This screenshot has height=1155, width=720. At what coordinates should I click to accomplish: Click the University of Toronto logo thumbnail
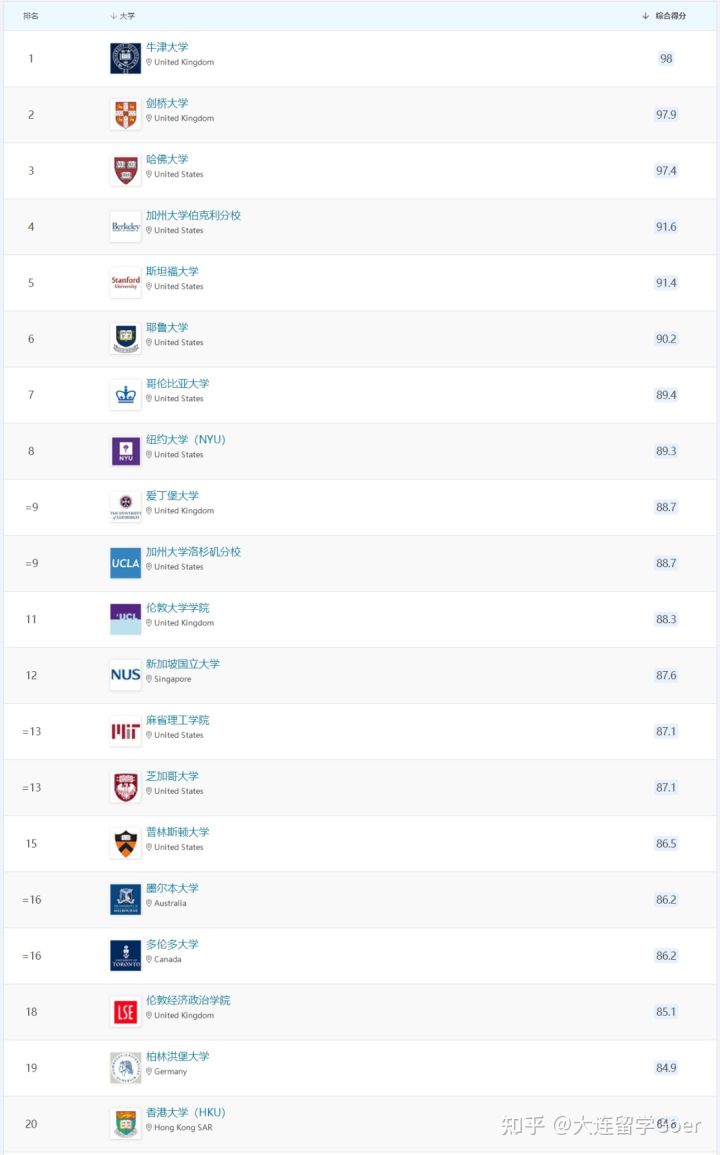125,955
